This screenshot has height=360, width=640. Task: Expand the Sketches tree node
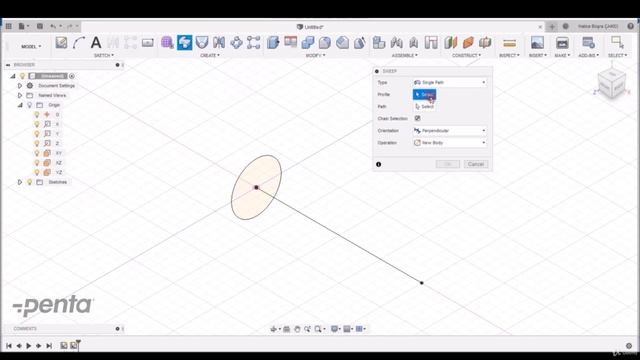pyautogui.click(x=20, y=182)
